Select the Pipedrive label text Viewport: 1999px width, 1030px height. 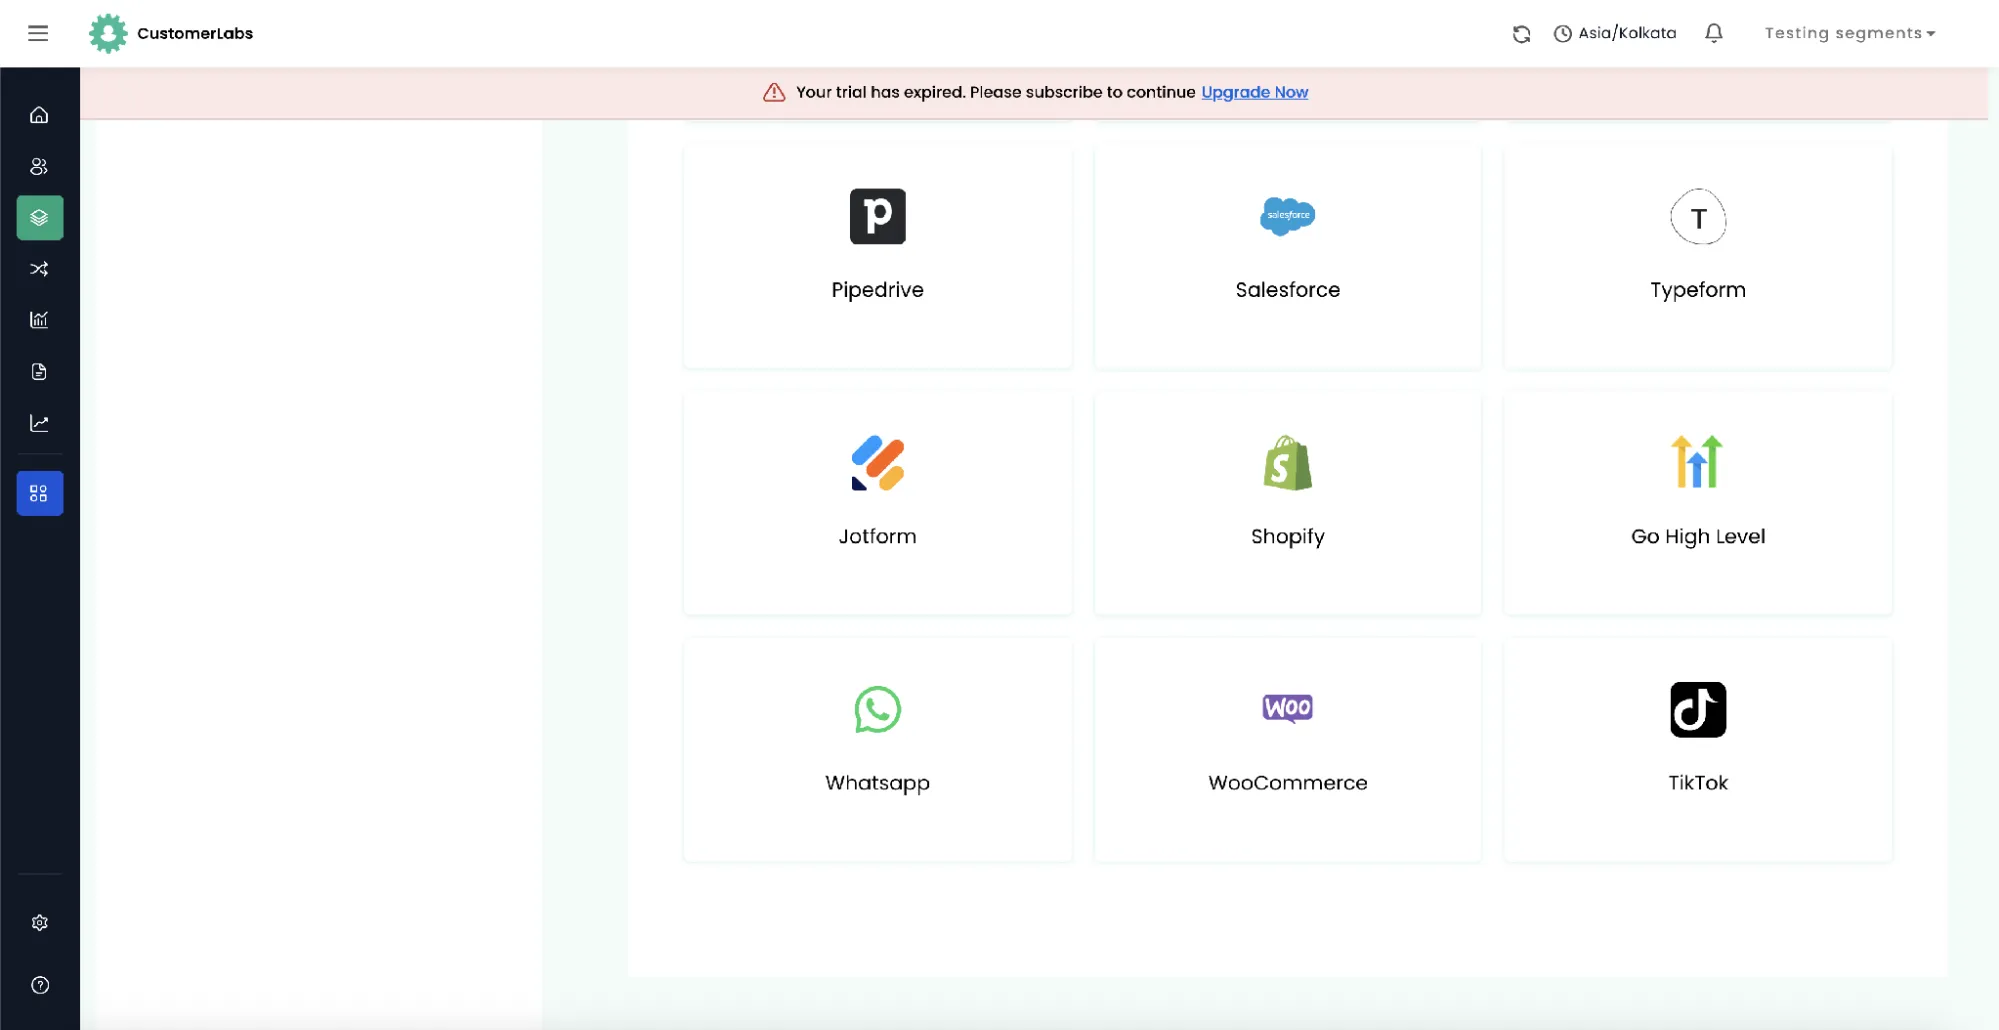[x=877, y=290]
